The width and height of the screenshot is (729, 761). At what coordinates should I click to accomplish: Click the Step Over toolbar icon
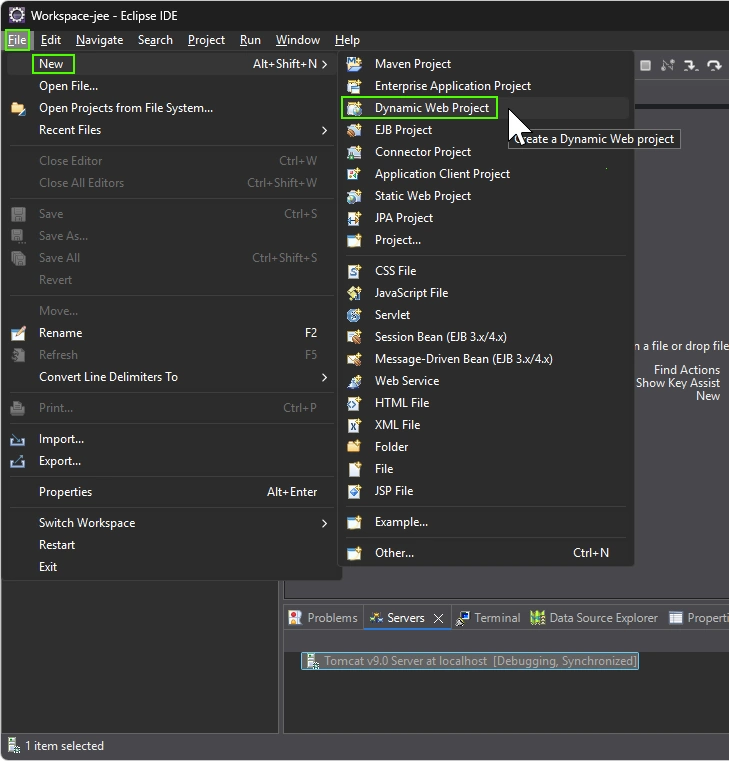(x=714, y=65)
